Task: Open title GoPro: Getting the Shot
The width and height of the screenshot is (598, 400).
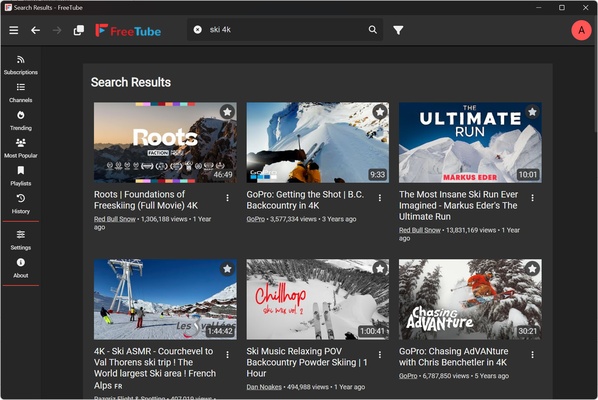Action: (305, 200)
